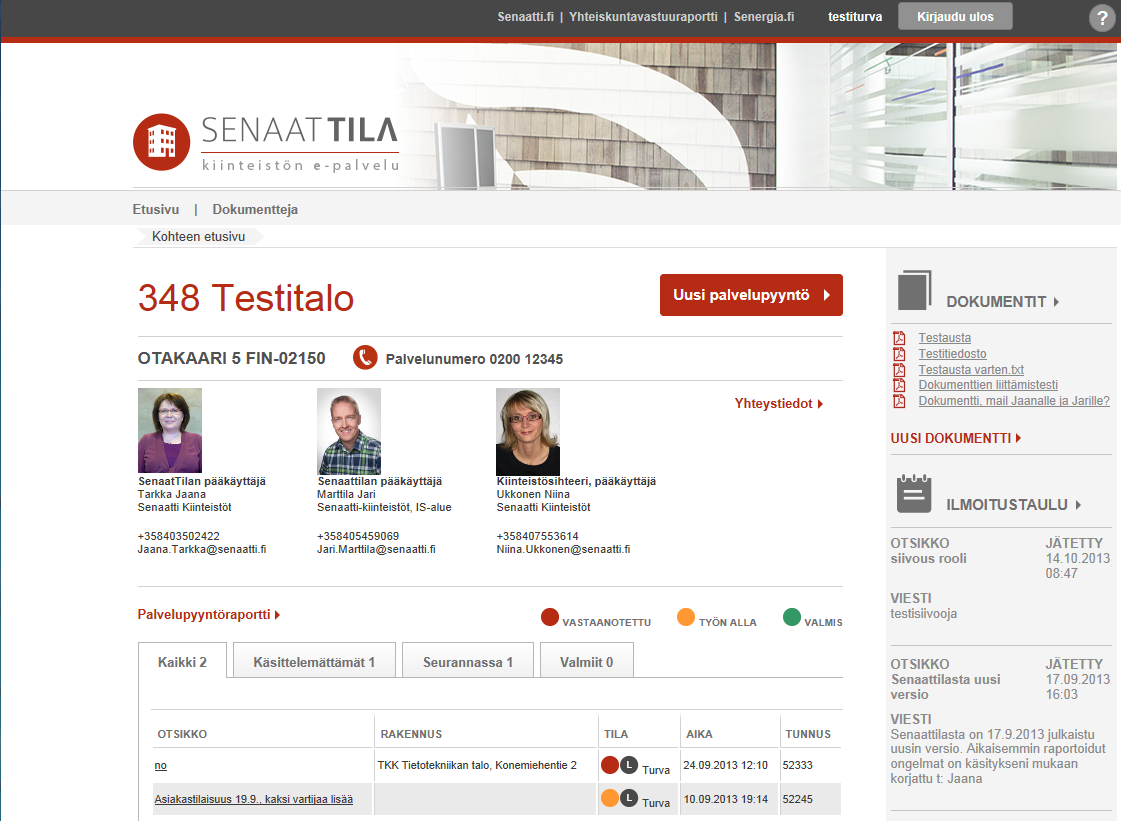The image size is (1121, 821).
Task: Open the Dokumentteja navigation item
Action: pyautogui.click(x=255, y=210)
